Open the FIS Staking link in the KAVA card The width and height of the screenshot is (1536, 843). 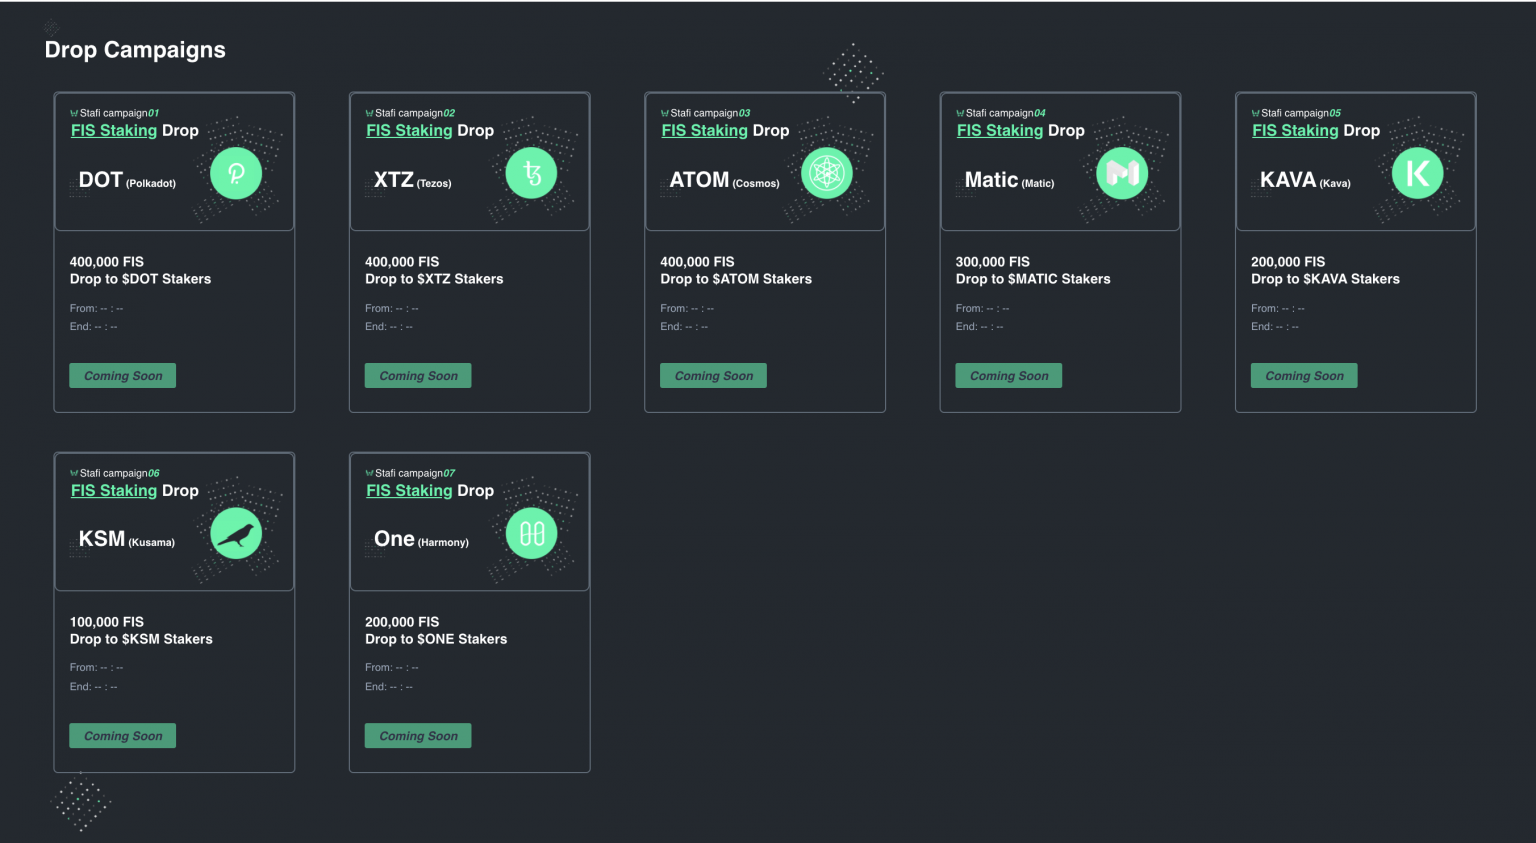click(x=1295, y=130)
